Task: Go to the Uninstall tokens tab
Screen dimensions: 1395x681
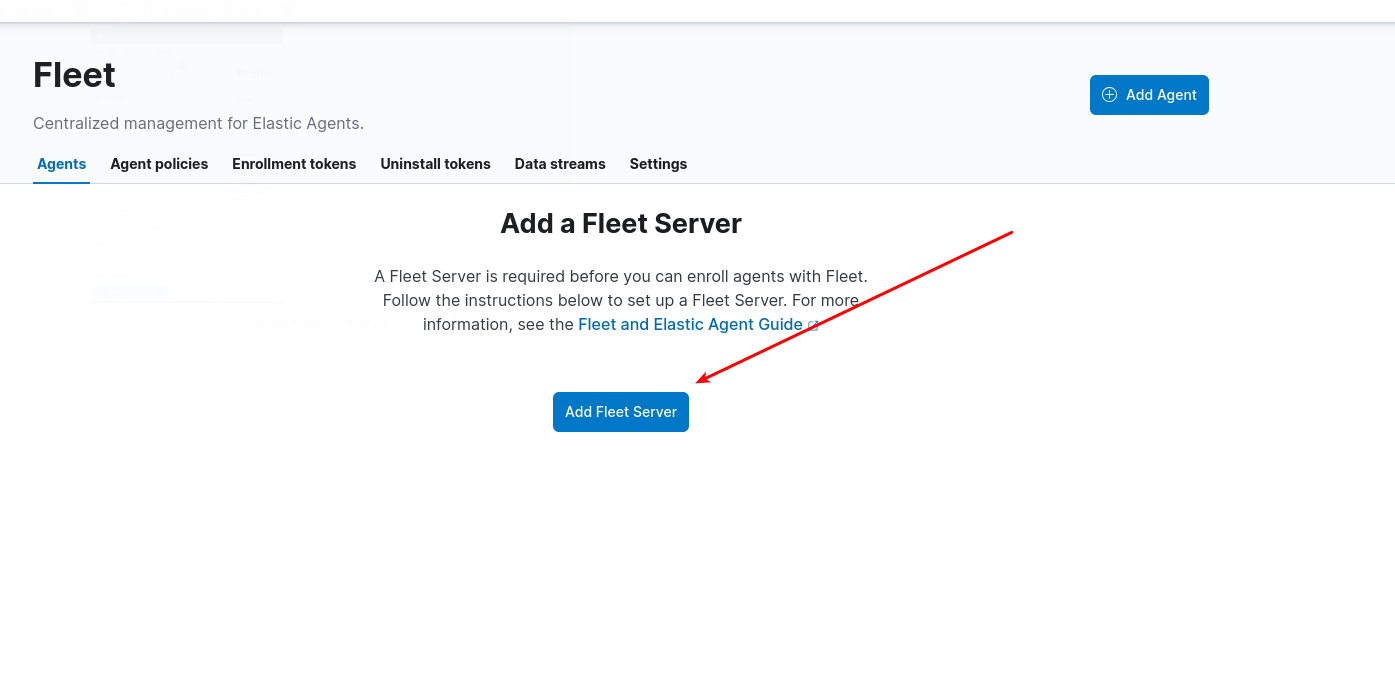Action: point(435,164)
